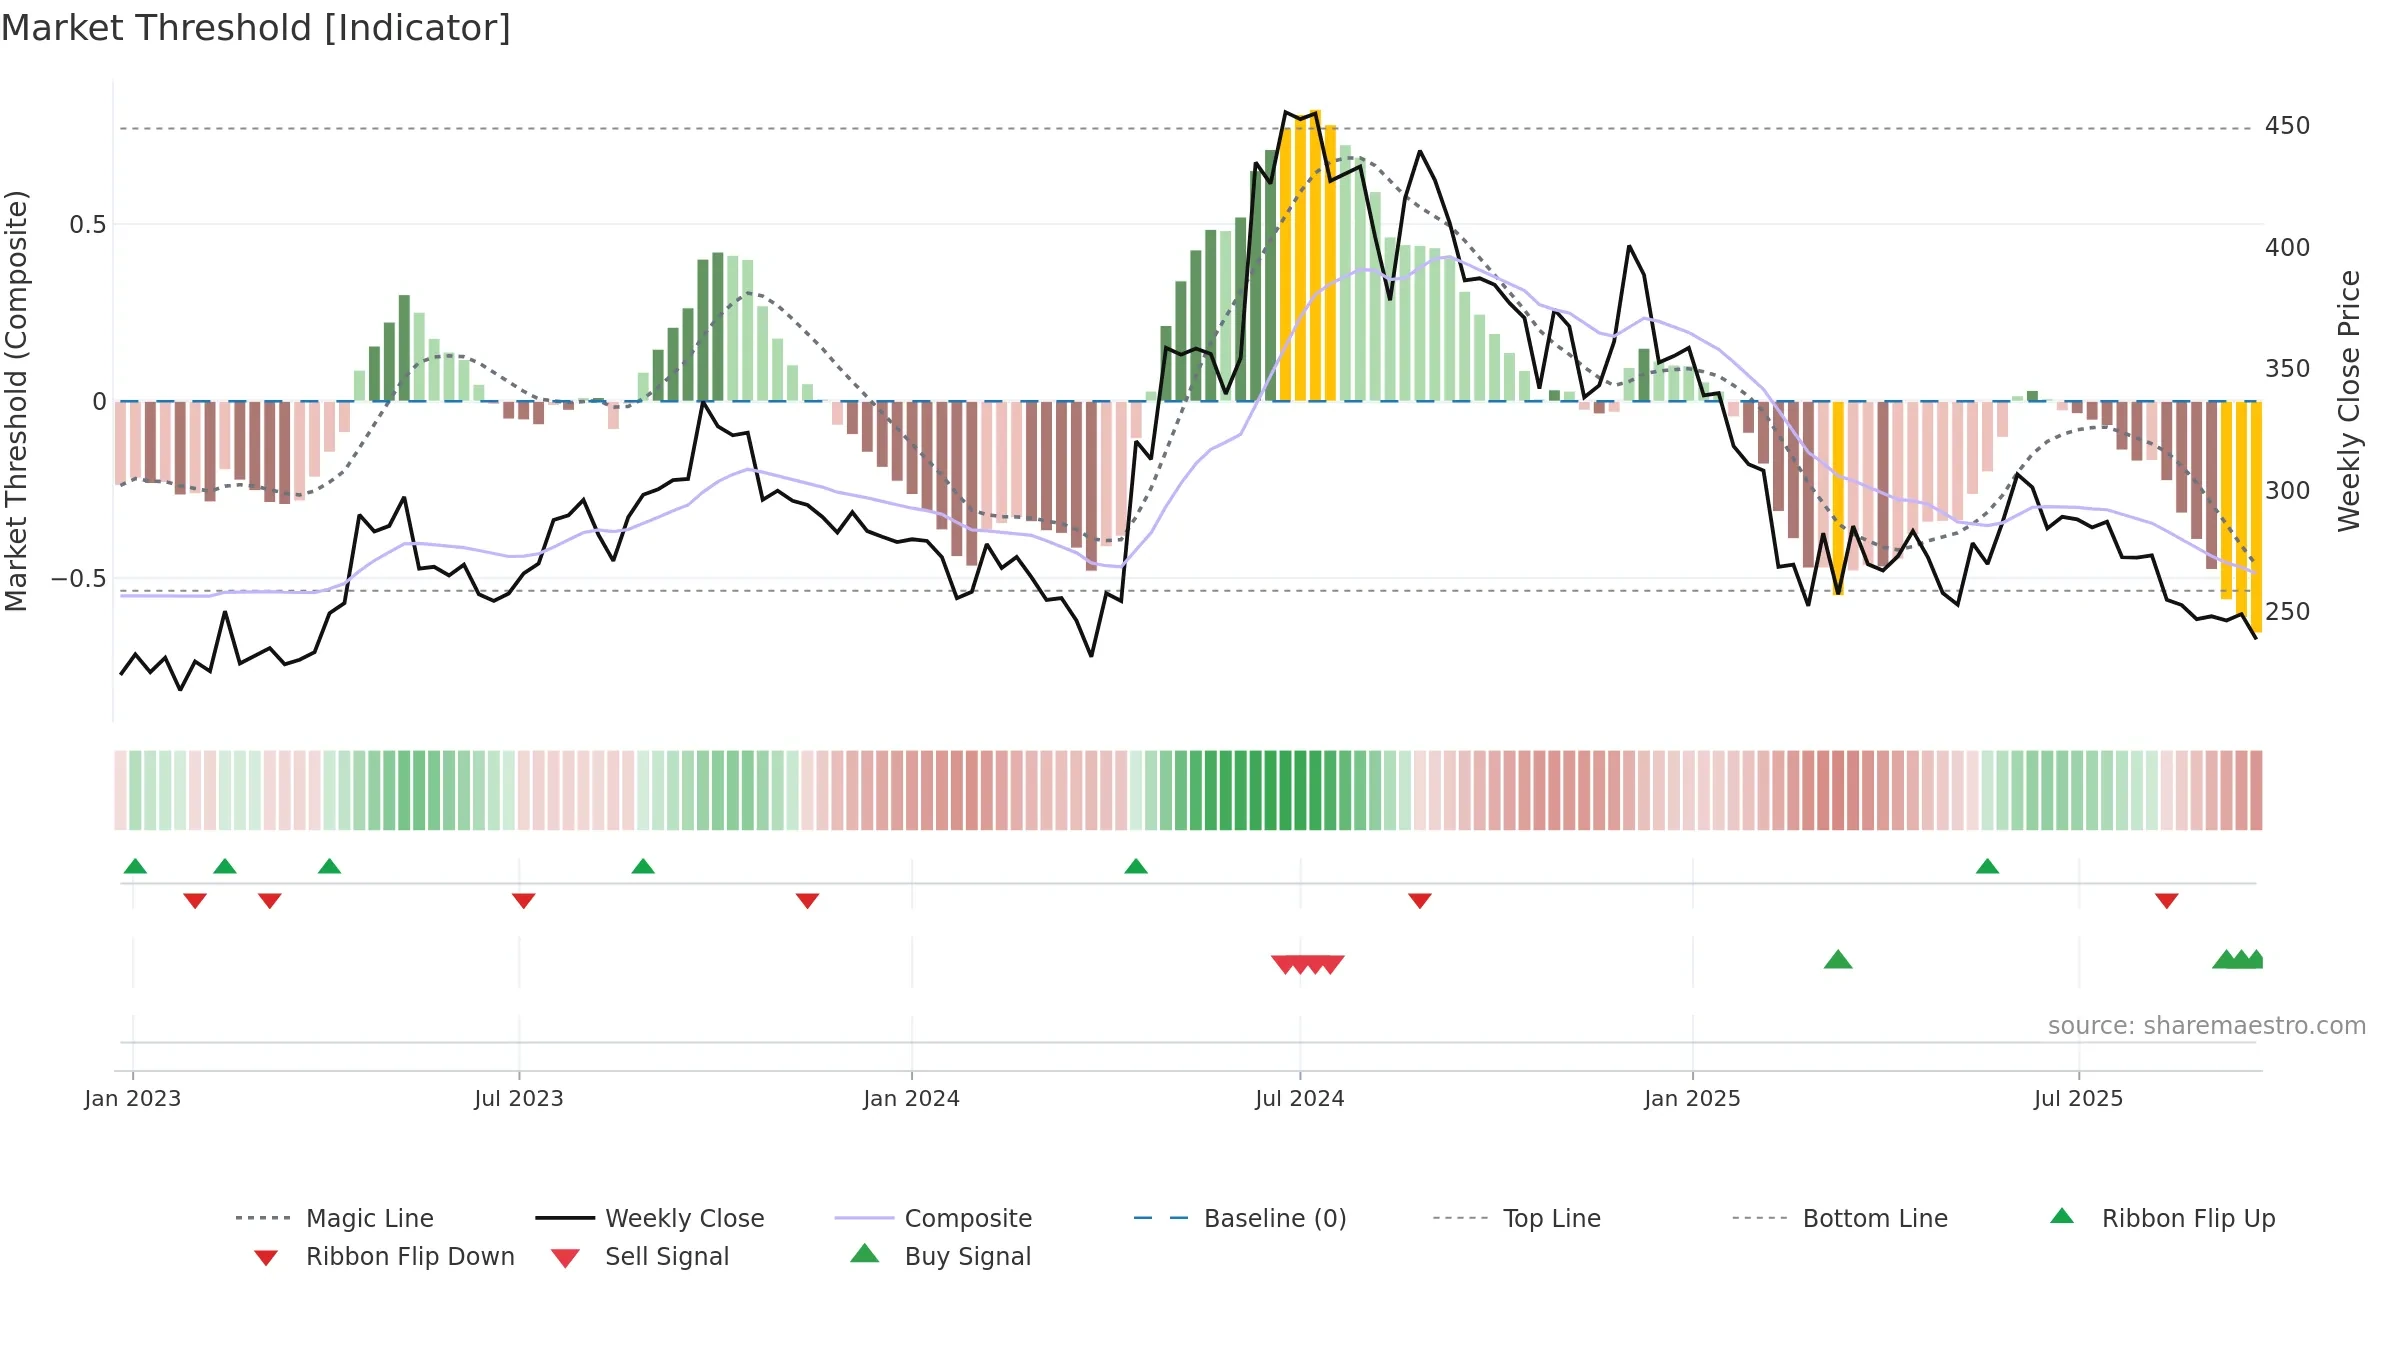Hide the Composite line via legend

click(x=934, y=1218)
